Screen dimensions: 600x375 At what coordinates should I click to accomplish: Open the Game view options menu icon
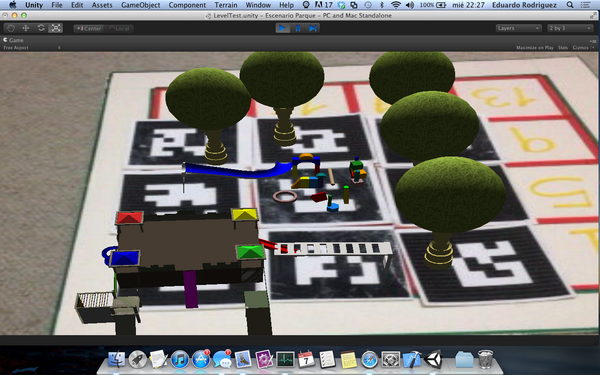pyautogui.click(x=593, y=41)
